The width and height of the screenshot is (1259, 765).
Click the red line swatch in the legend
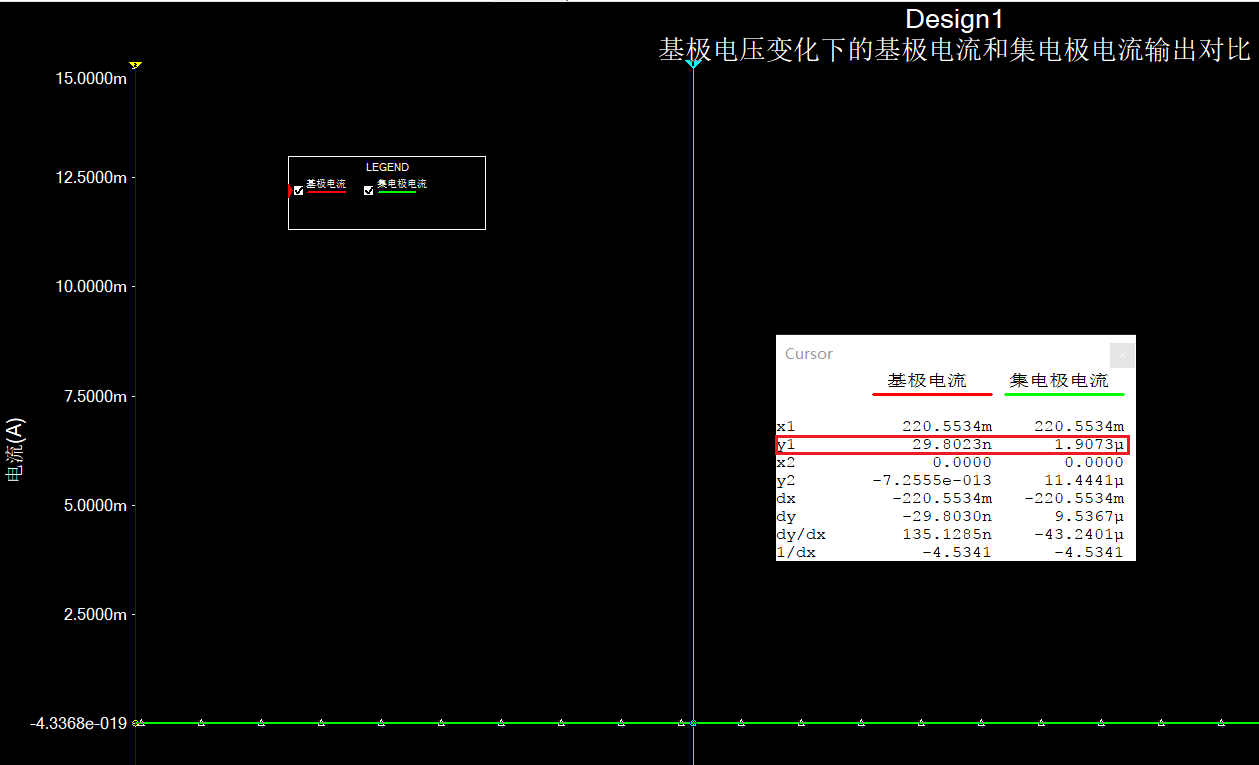point(326,192)
